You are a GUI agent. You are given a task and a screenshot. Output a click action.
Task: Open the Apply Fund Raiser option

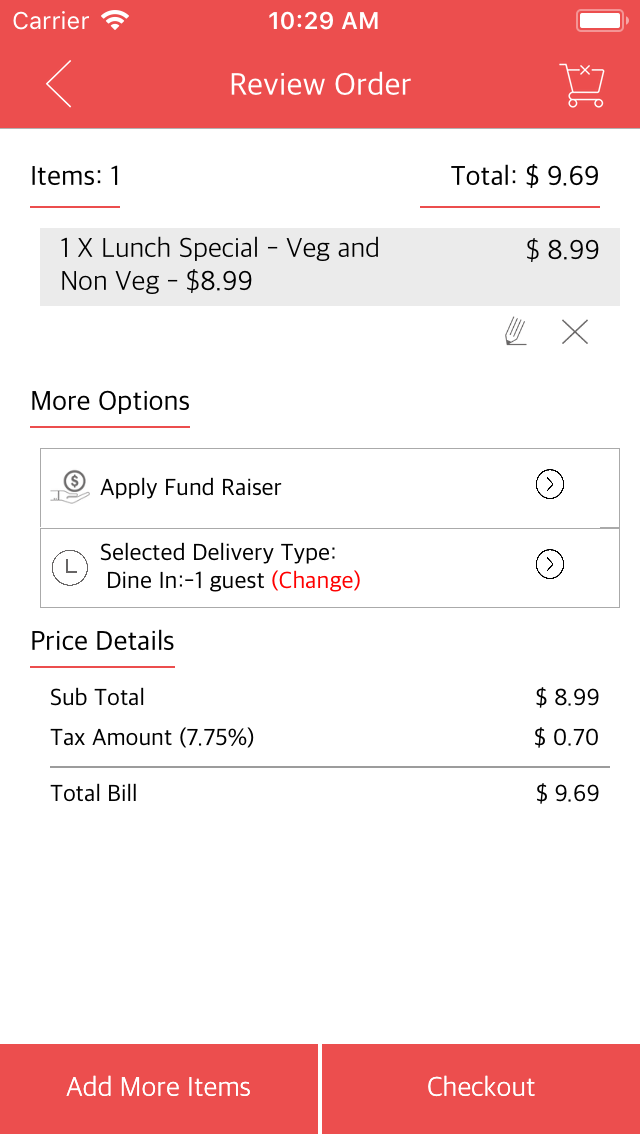[x=191, y=488]
